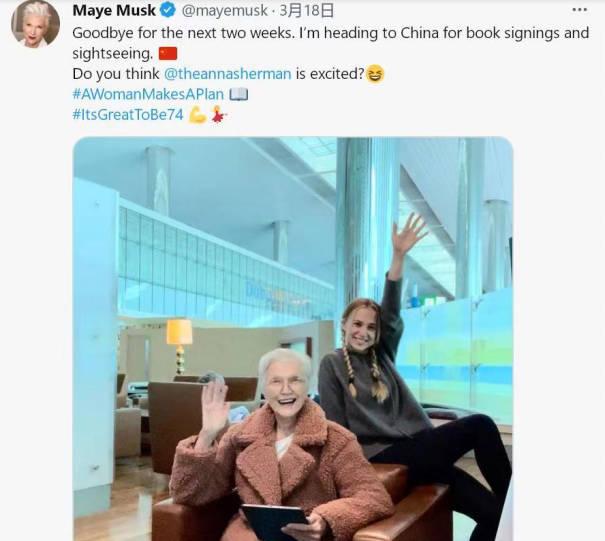Click the woman in the pink coat
Viewport: 605px width, 541px height.
click(282, 448)
